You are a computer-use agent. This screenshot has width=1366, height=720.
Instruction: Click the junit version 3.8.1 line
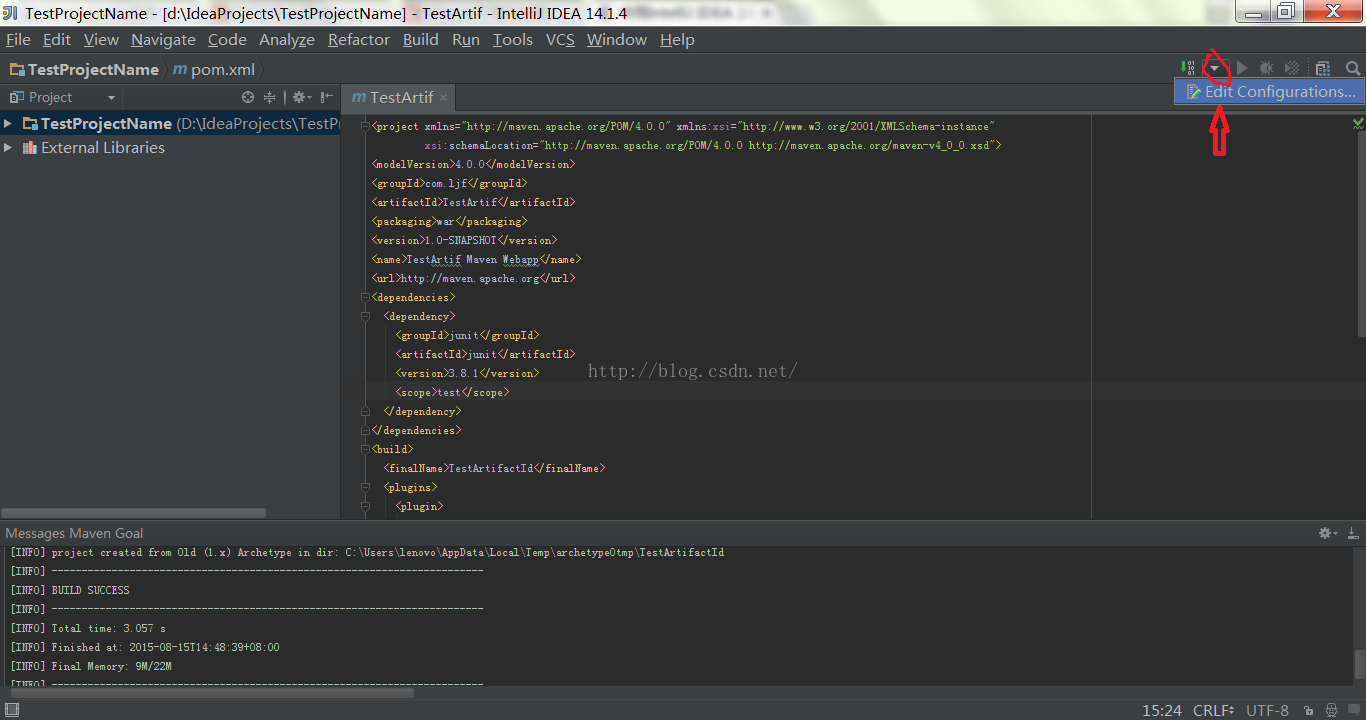click(x=467, y=373)
